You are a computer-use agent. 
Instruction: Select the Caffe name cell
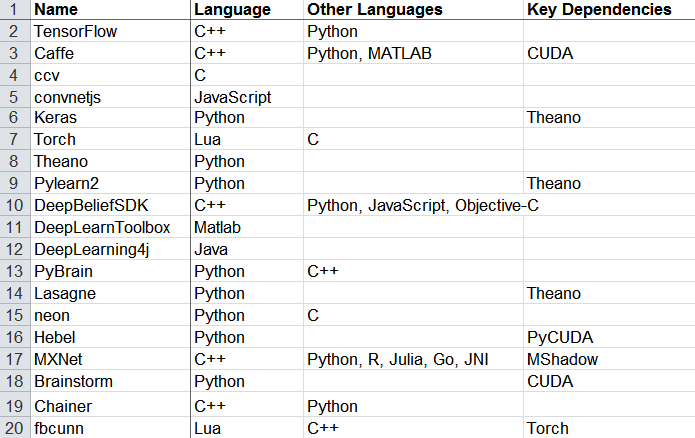tap(110, 53)
